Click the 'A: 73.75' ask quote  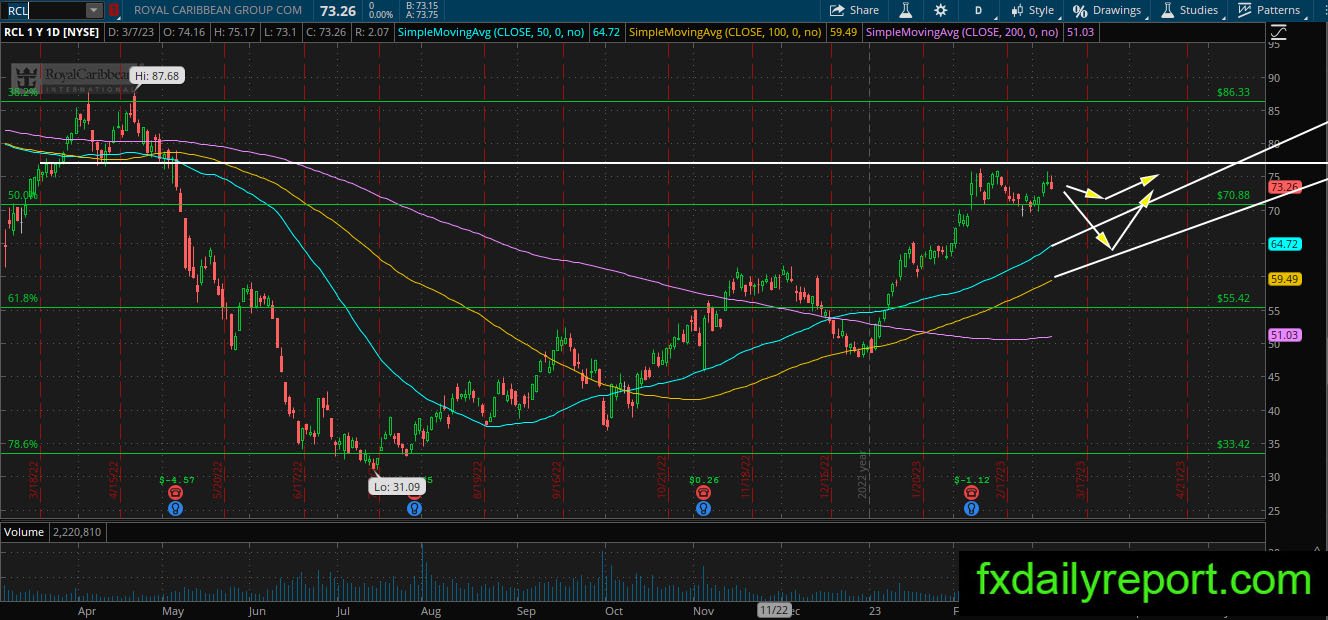point(423,15)
